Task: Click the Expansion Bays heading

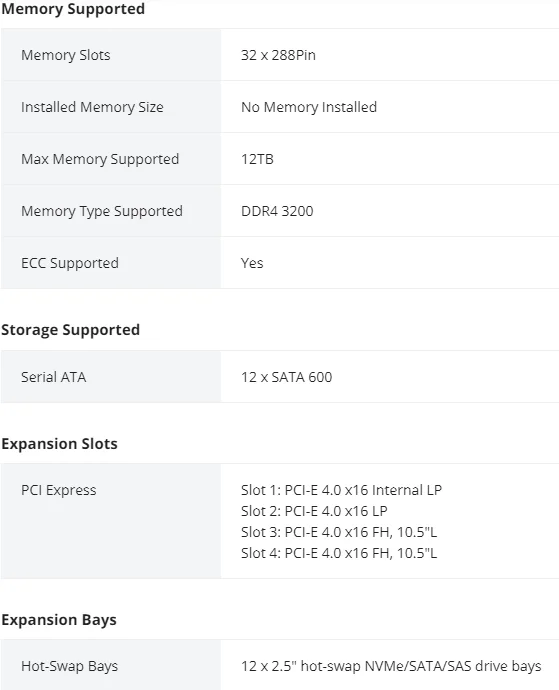Action: [x=59, y=620]
